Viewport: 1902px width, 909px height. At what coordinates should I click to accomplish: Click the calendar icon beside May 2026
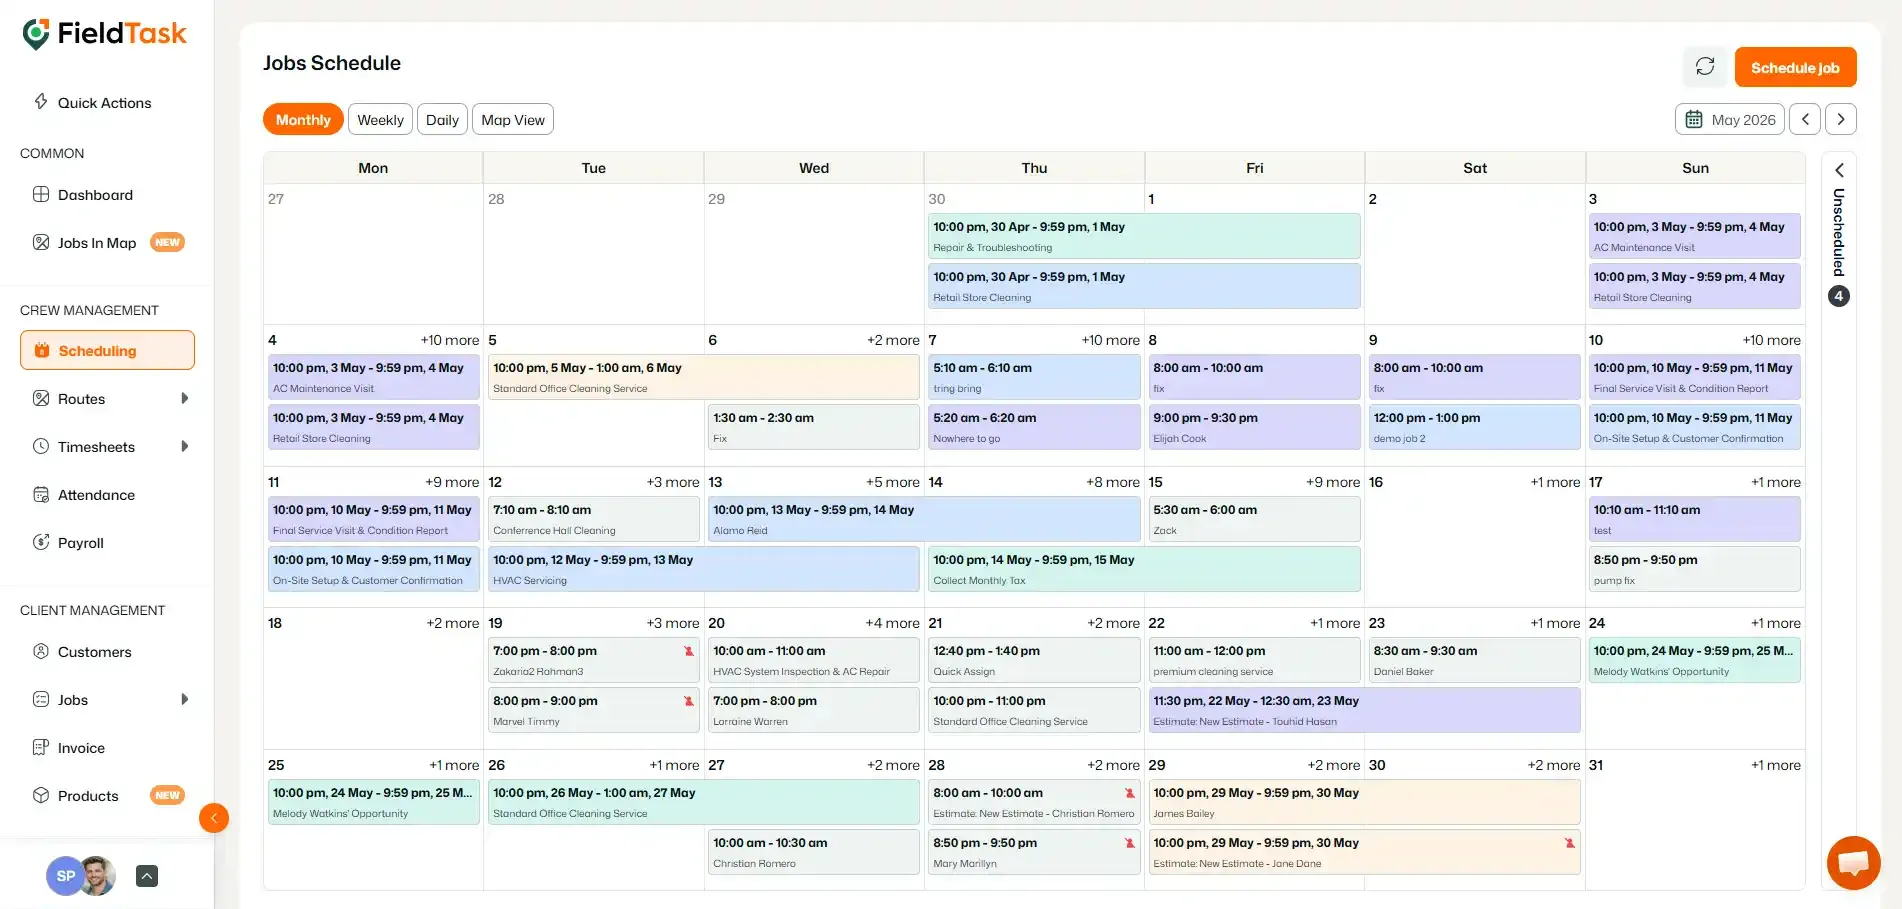(x=1694, y=119)
